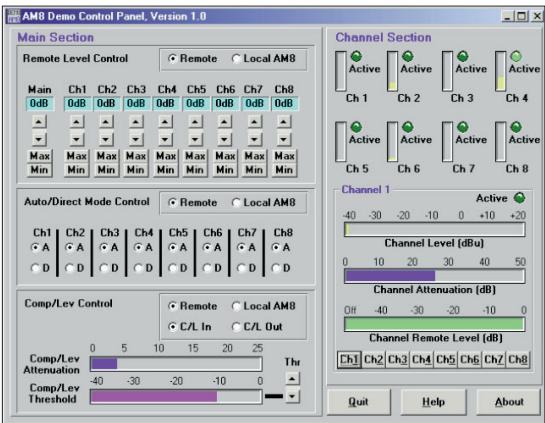Image resolution: width=545 pixels, height=423 pixels.
Task: Click the Ch 2 Active green LED indicator
Action: click(x=408, y=56)
